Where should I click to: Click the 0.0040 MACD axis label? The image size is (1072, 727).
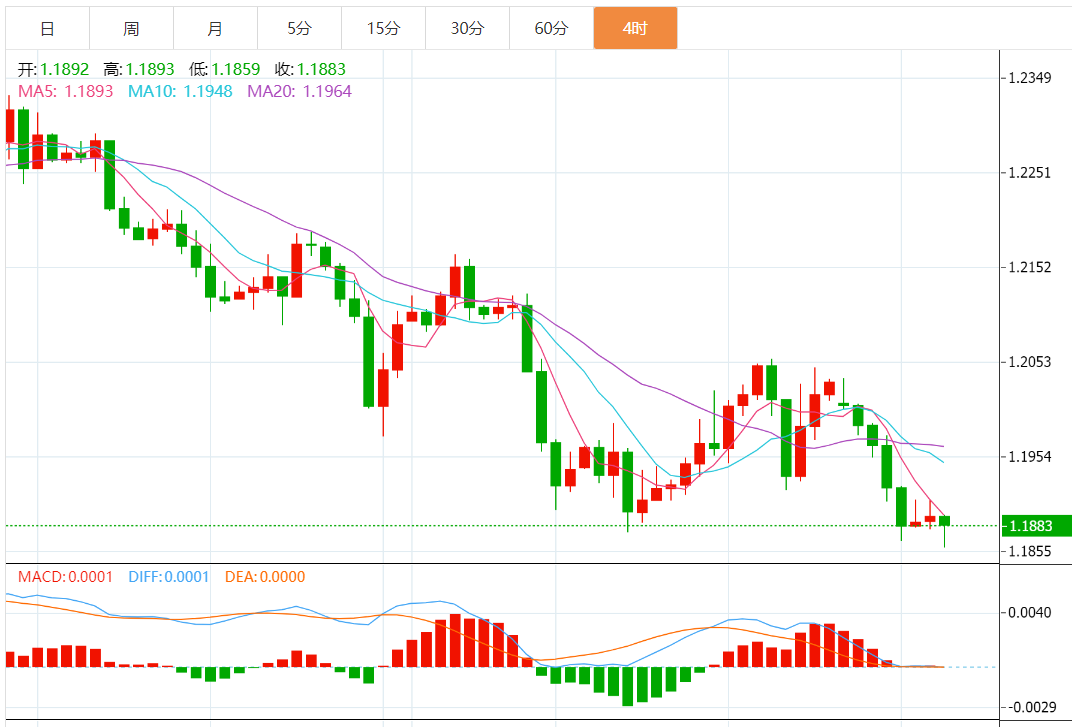[1030, 612]
